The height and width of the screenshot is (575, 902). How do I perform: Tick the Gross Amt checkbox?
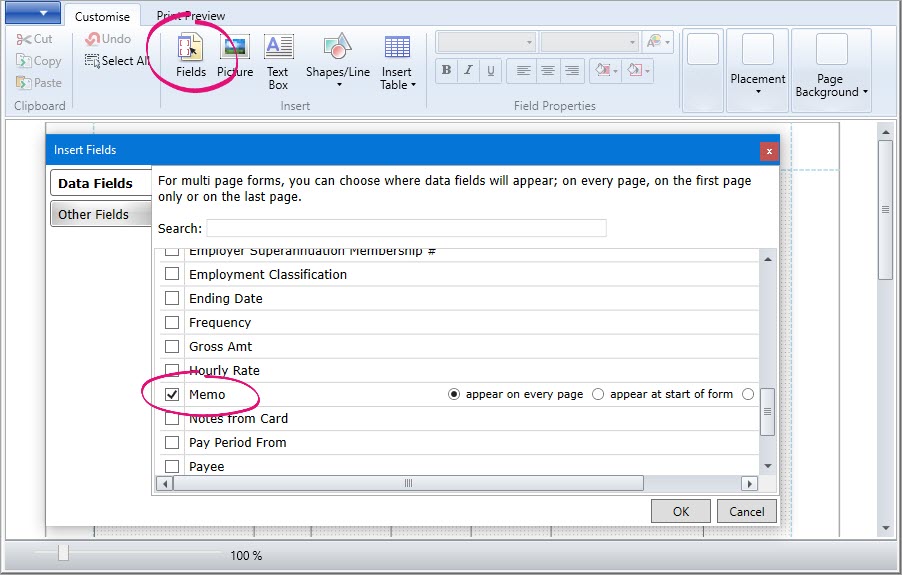coord(172,346)
